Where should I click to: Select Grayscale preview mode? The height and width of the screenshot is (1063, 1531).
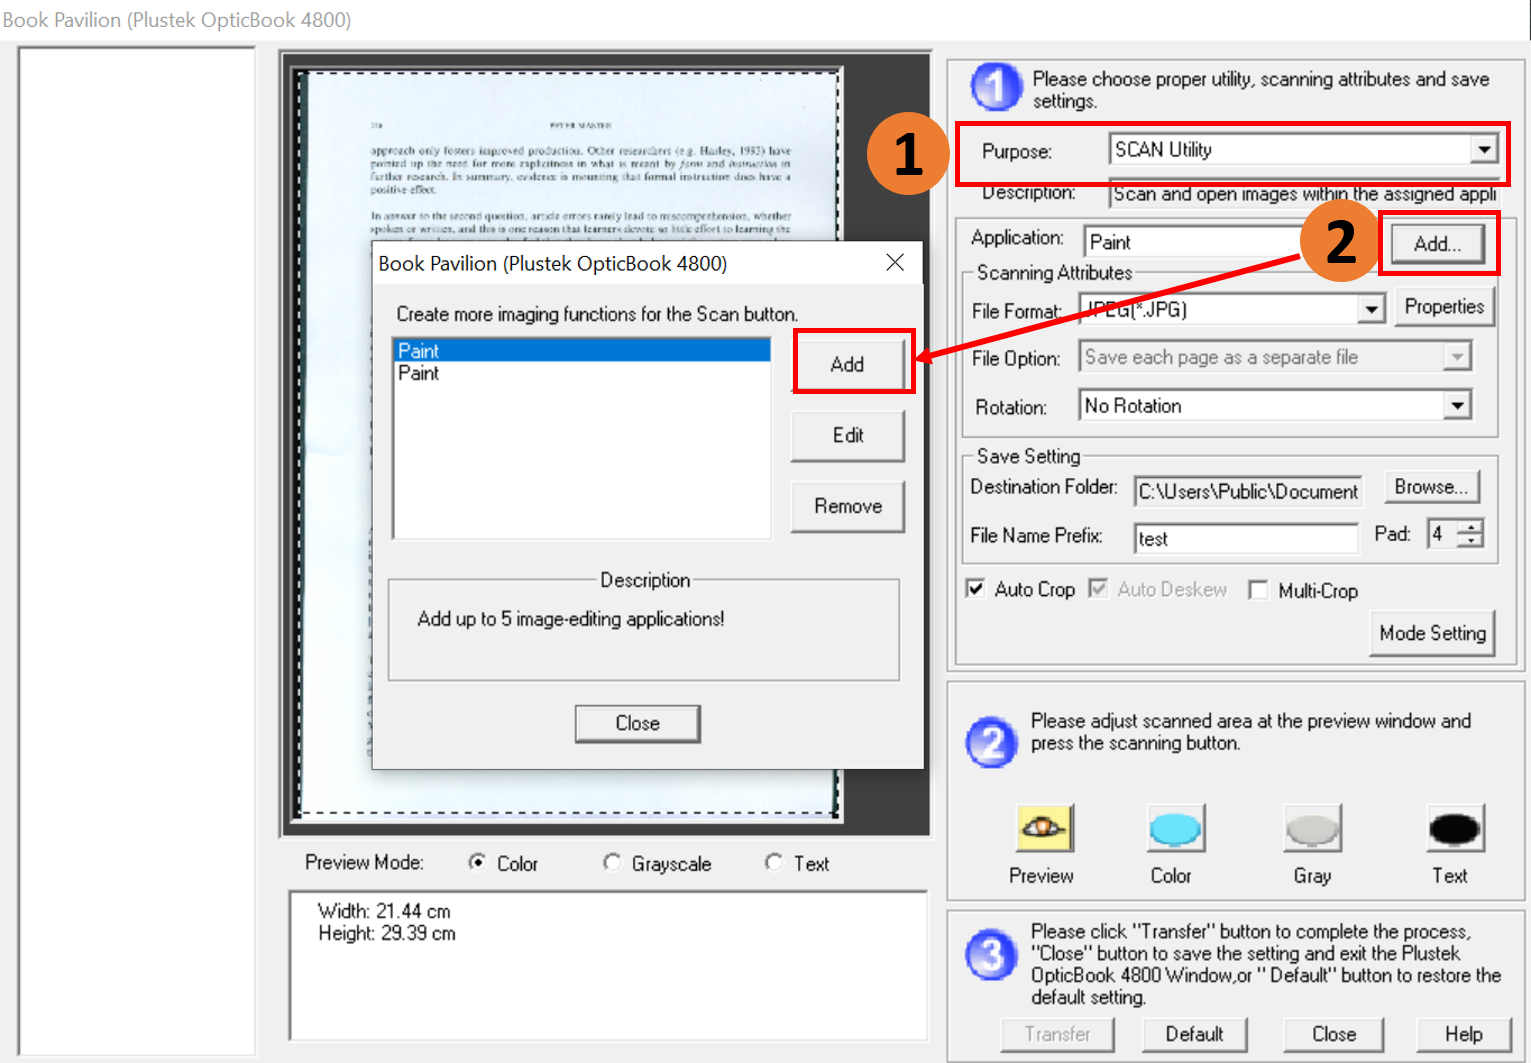point(612,863)
